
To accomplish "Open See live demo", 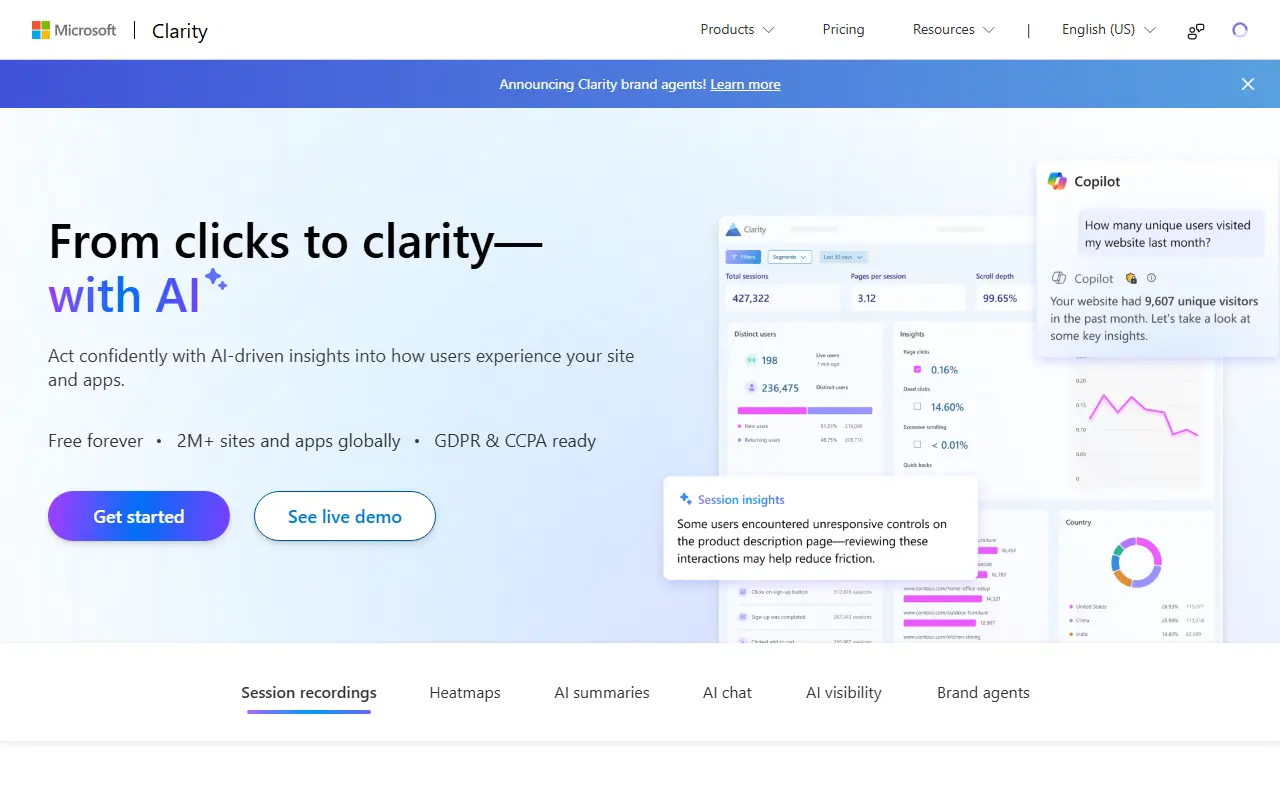I will click(345, 516).
